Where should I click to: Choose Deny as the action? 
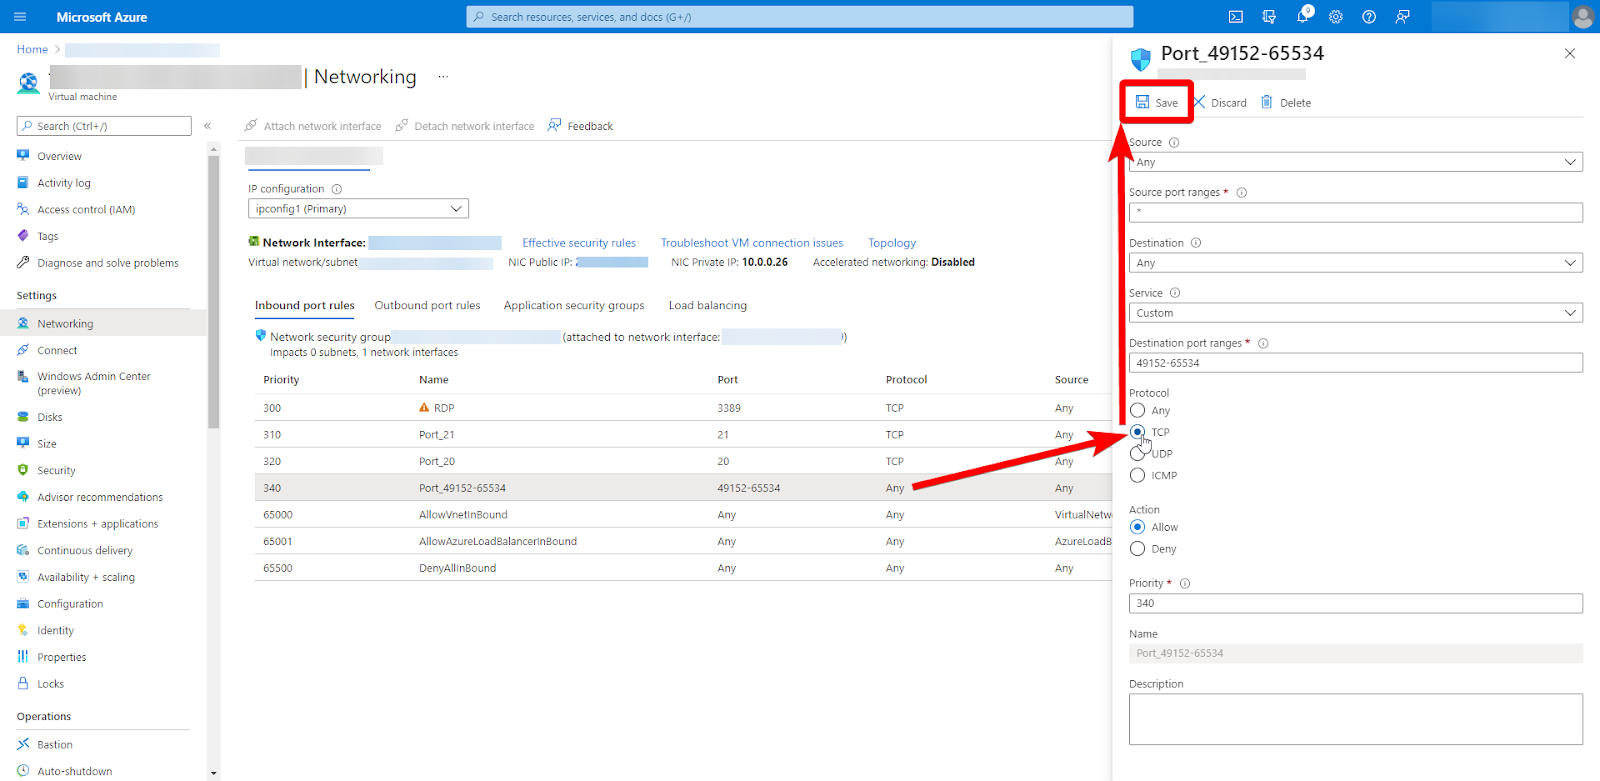pyautogui.click(x=1138, y=549)
